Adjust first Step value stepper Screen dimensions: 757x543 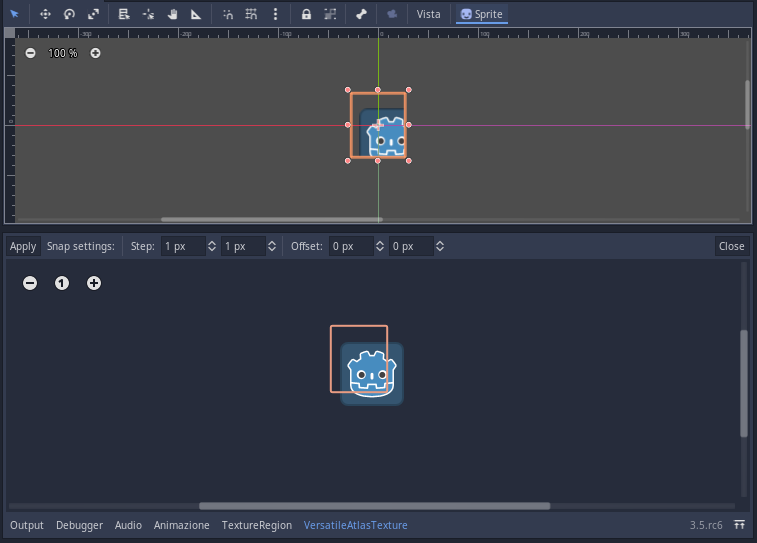point(211,246)
